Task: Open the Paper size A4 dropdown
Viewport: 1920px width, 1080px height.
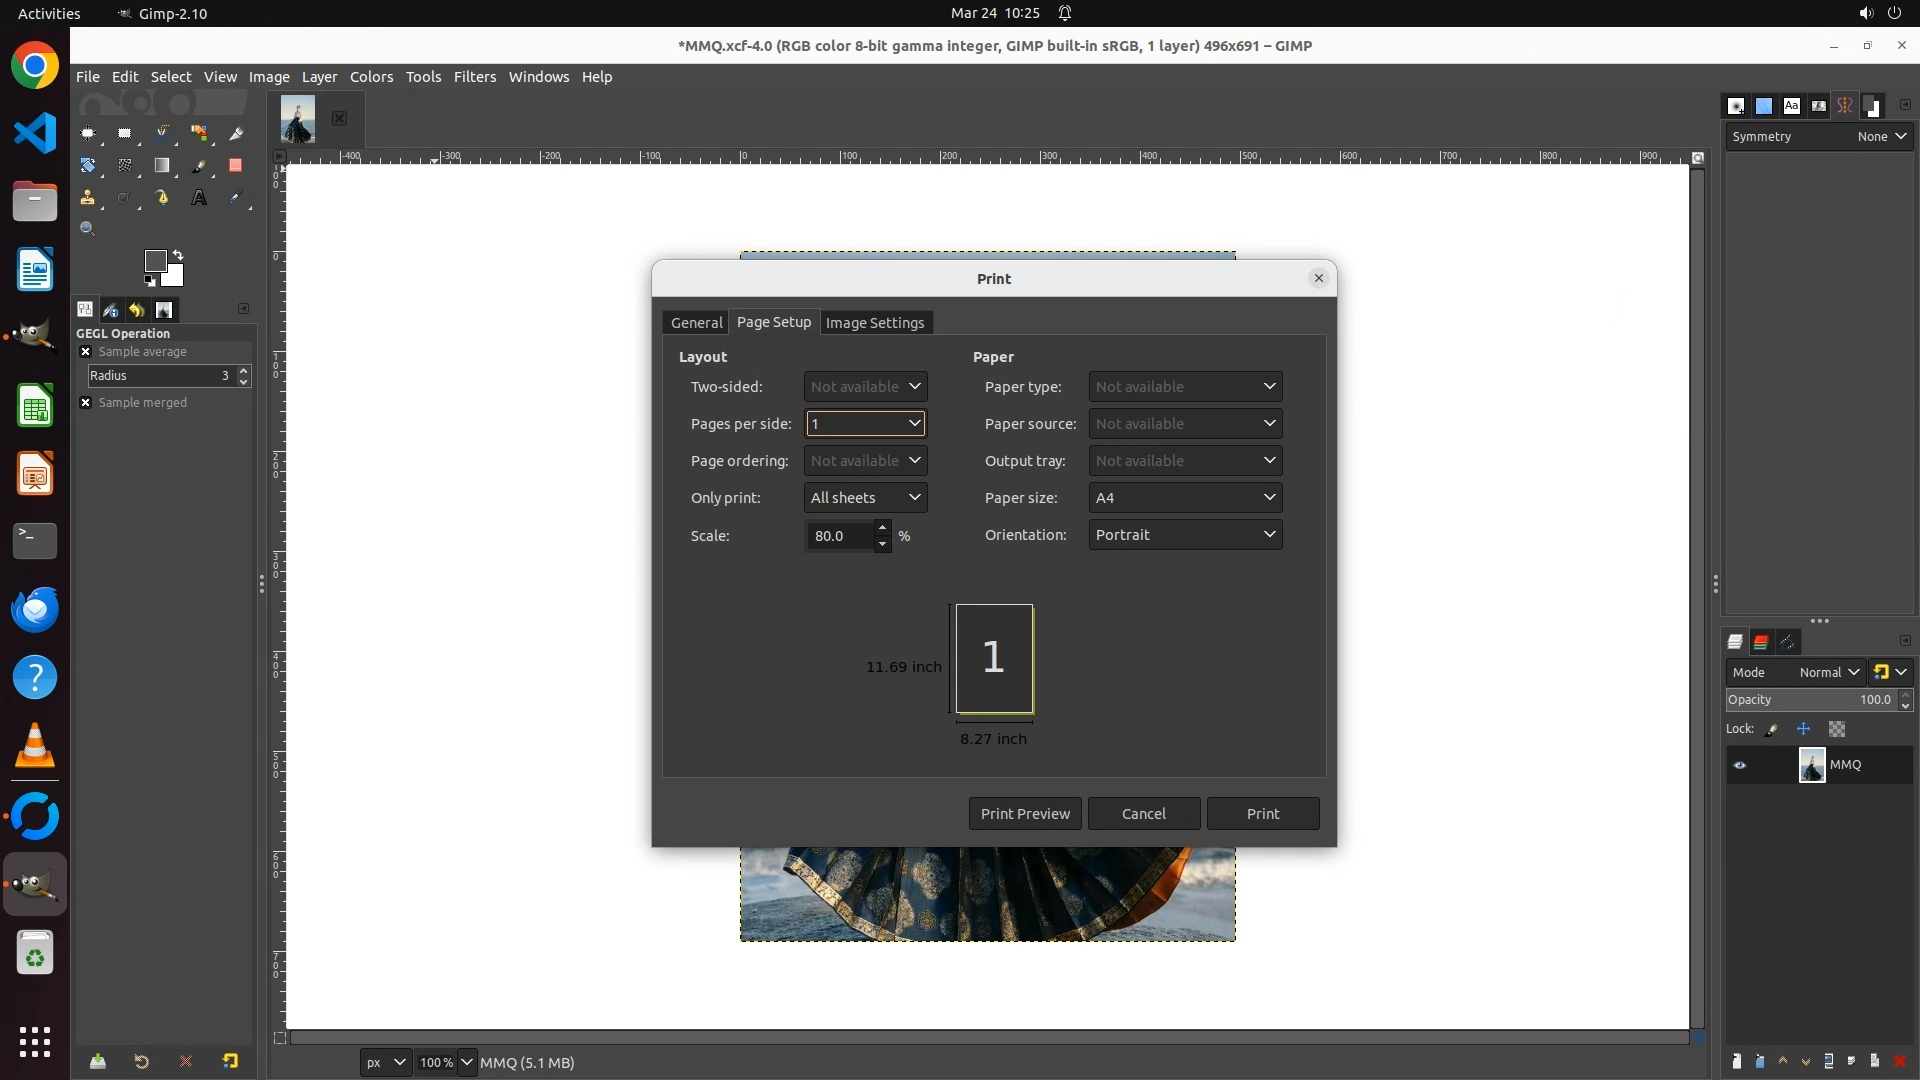Action: pyautogui.click(x=1185, y=498)
